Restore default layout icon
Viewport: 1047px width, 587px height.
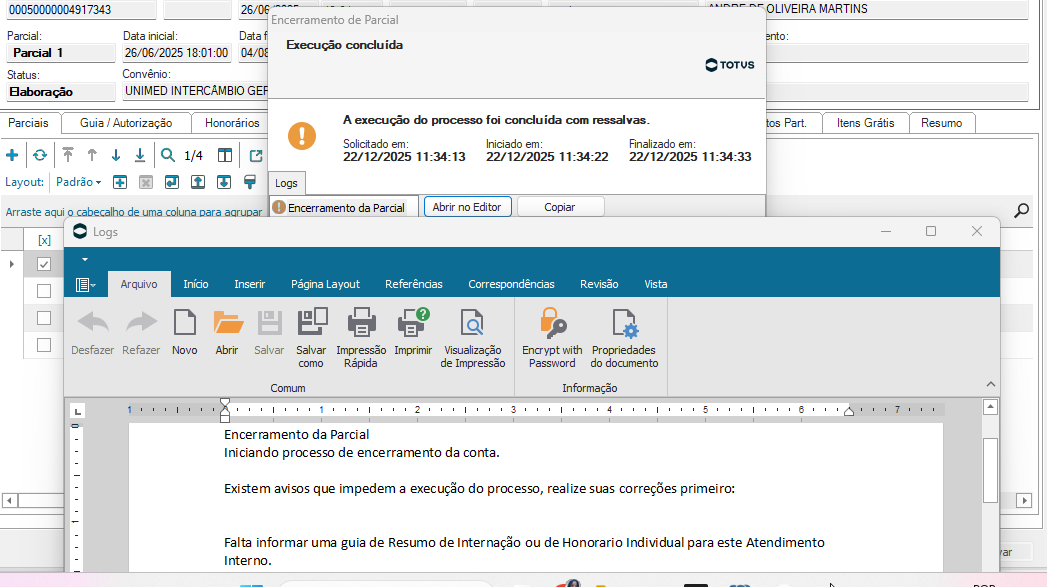click(x=172, y=182)
